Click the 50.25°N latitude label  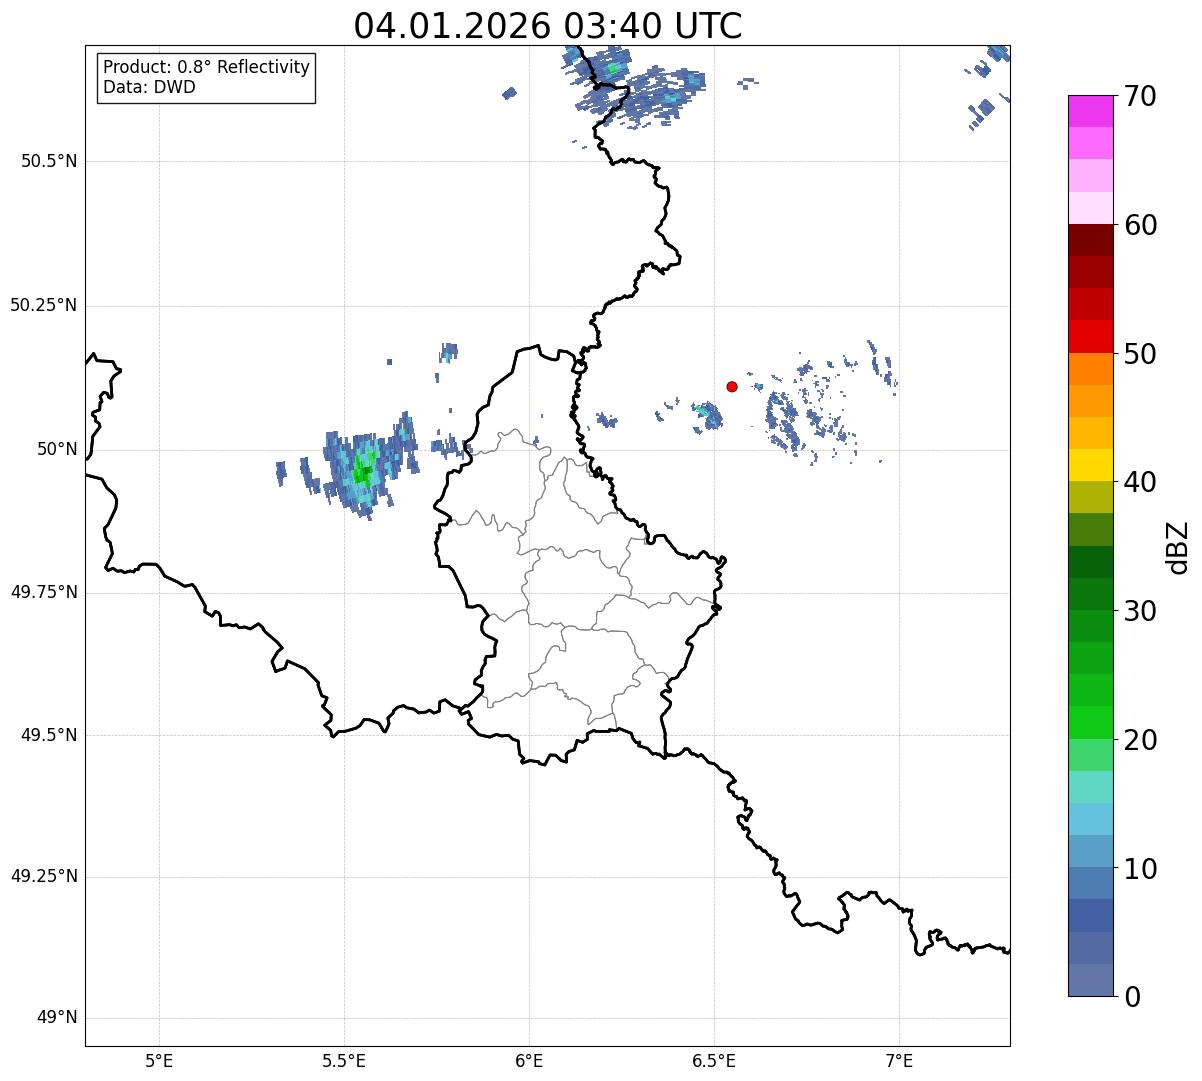pyautogui.click(x=43, y=305)
